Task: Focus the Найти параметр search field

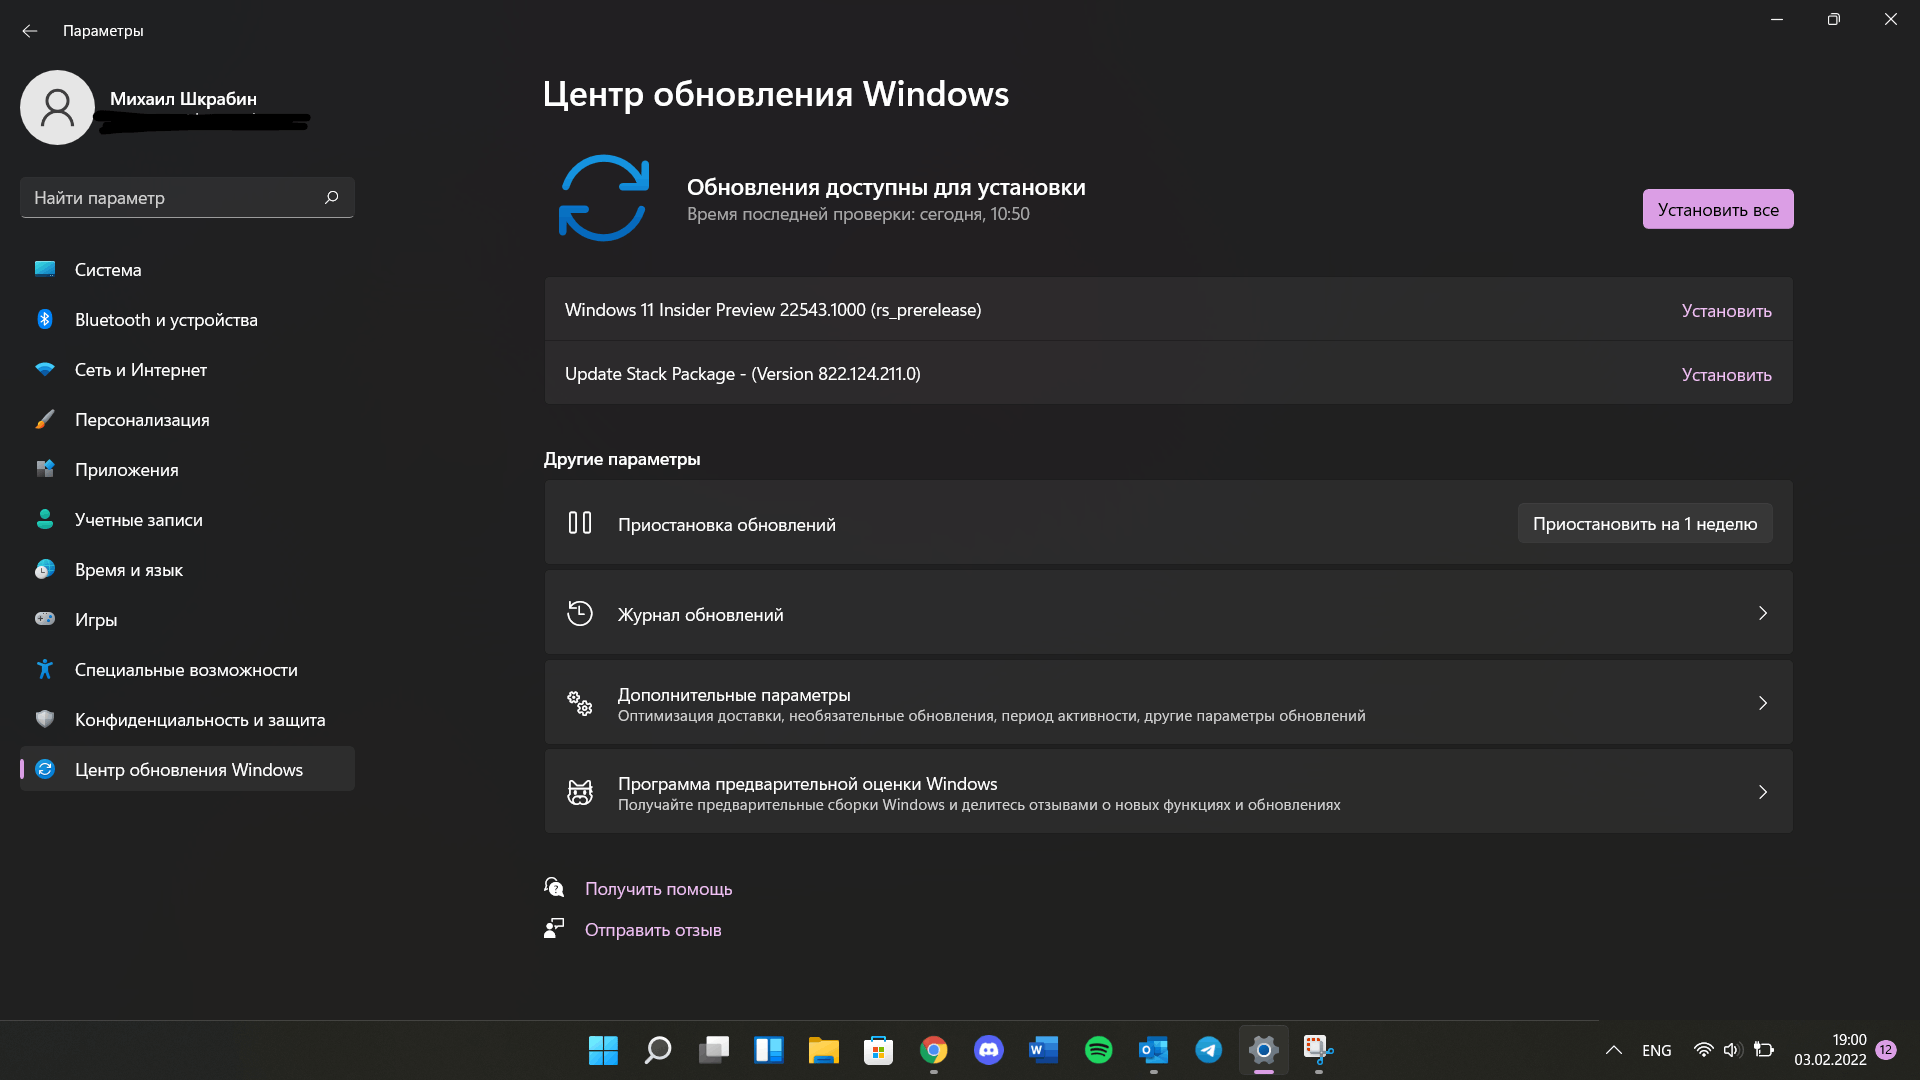Action: pos(187,197)
